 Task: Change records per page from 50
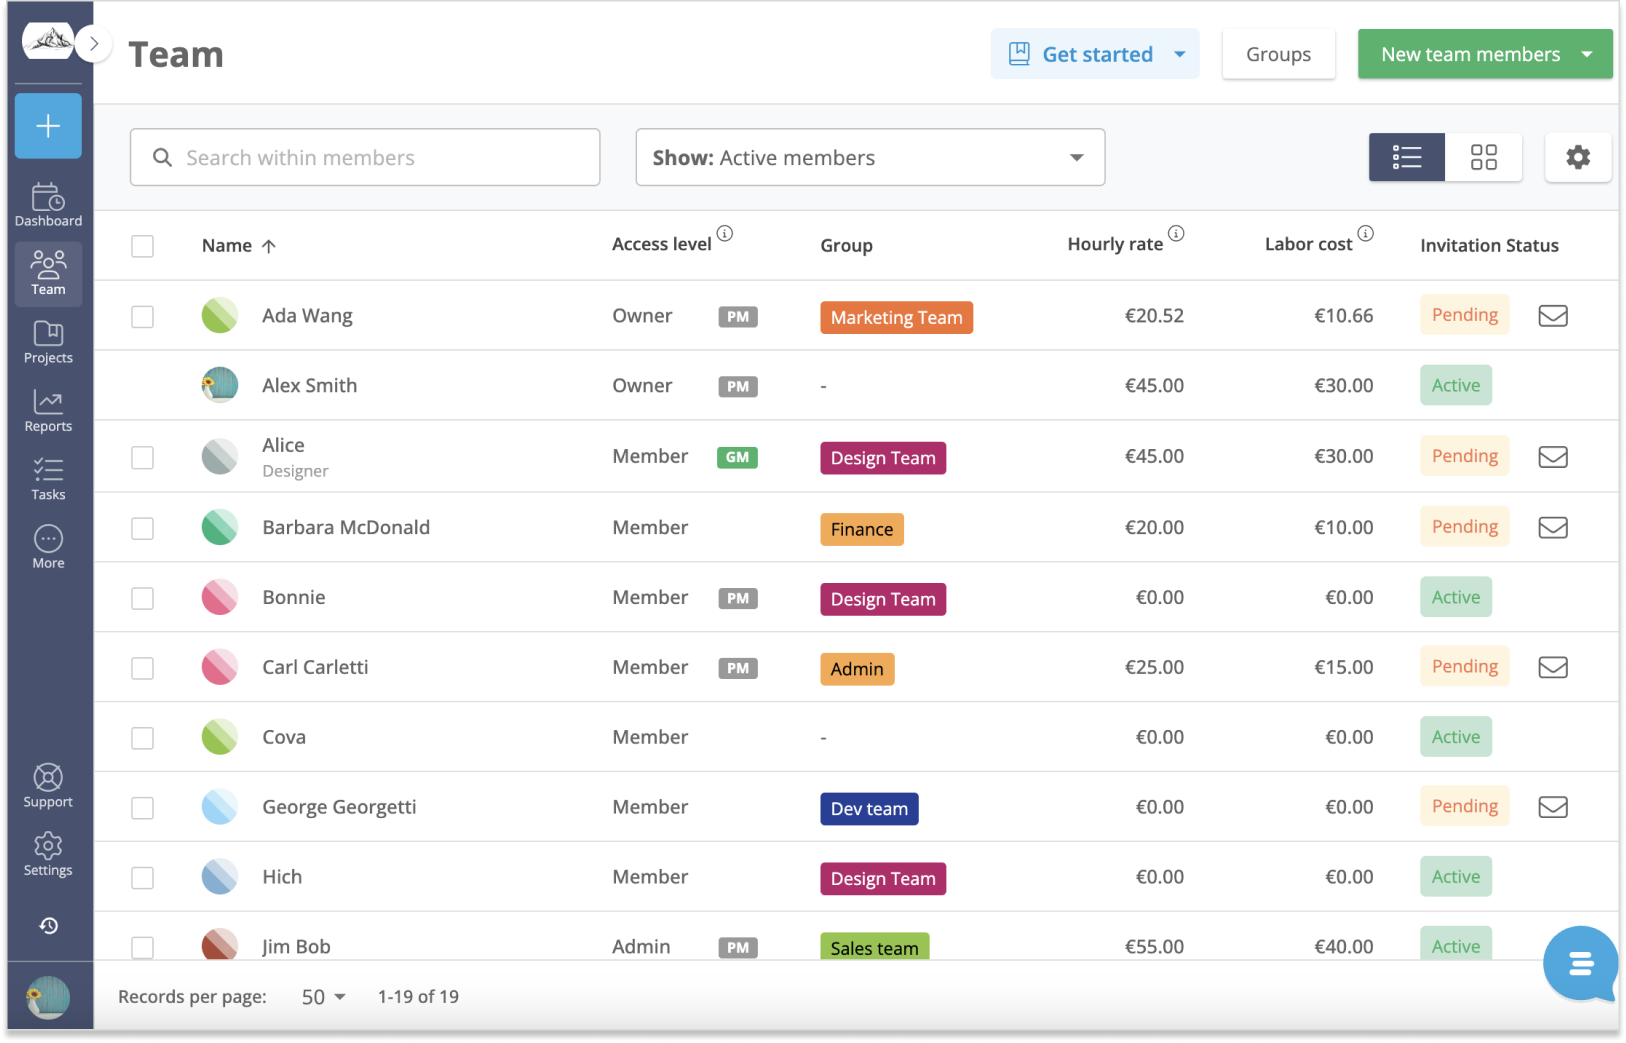(323, 997)
